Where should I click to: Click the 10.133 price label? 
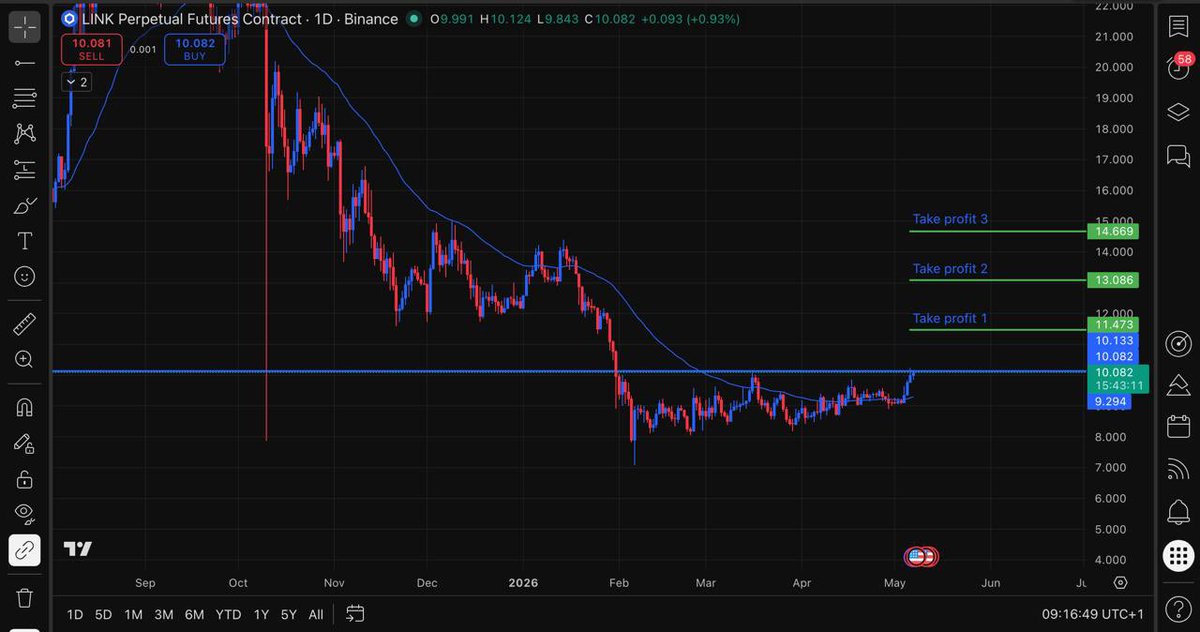coord(1113,341)
